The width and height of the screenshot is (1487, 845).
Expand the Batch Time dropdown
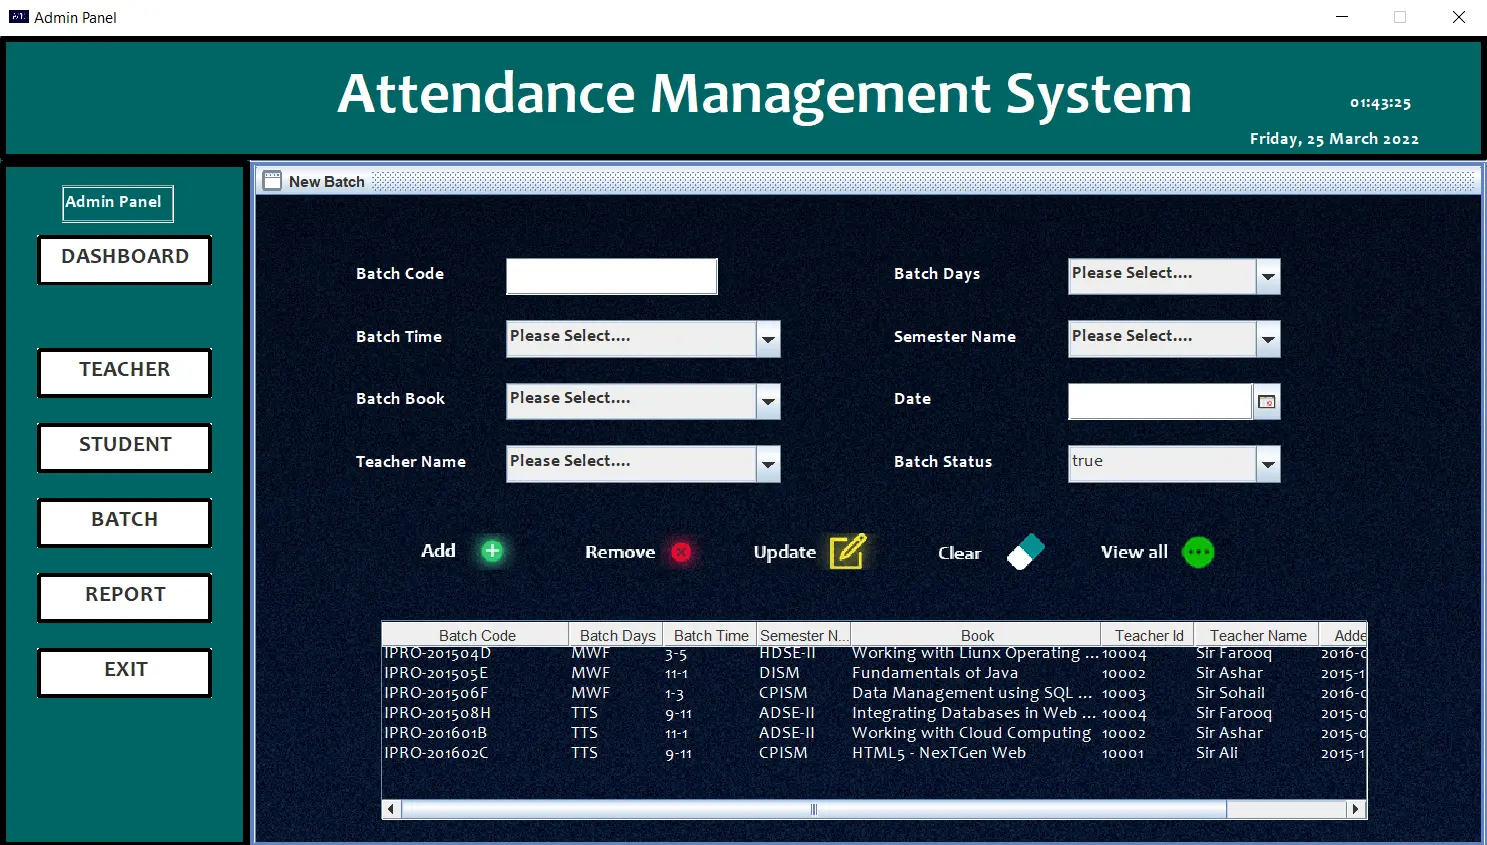point(768,340)
